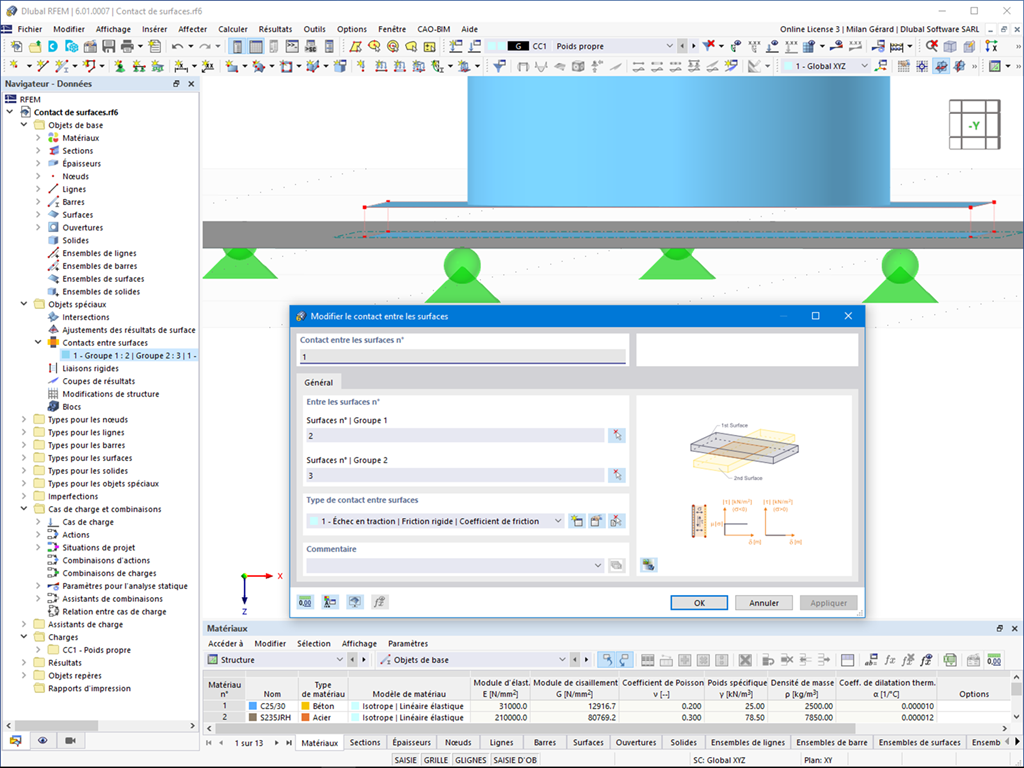Switch to the Surfaces table tab
The image size is (1024, 768).
click(588, 743)
